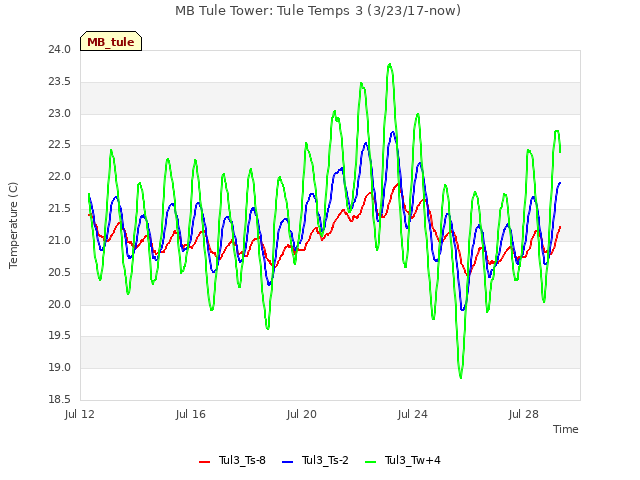The width and height of the screenshot is (640, 480).
Task: Click the Jul 28 x-axis tick label
Action: pyautogui.click(x=524, y=414)
